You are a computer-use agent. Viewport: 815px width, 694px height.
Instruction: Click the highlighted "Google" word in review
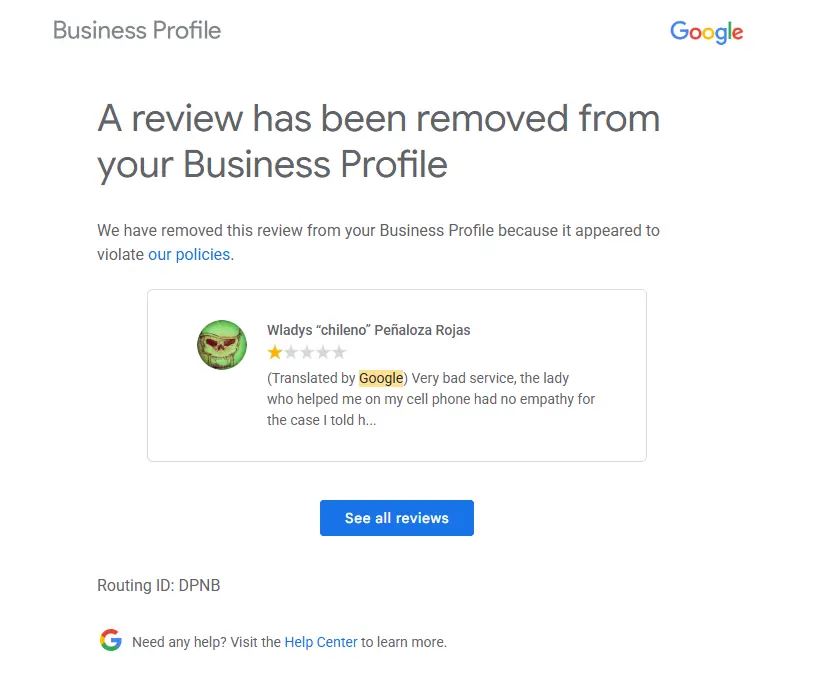(381, 378)
